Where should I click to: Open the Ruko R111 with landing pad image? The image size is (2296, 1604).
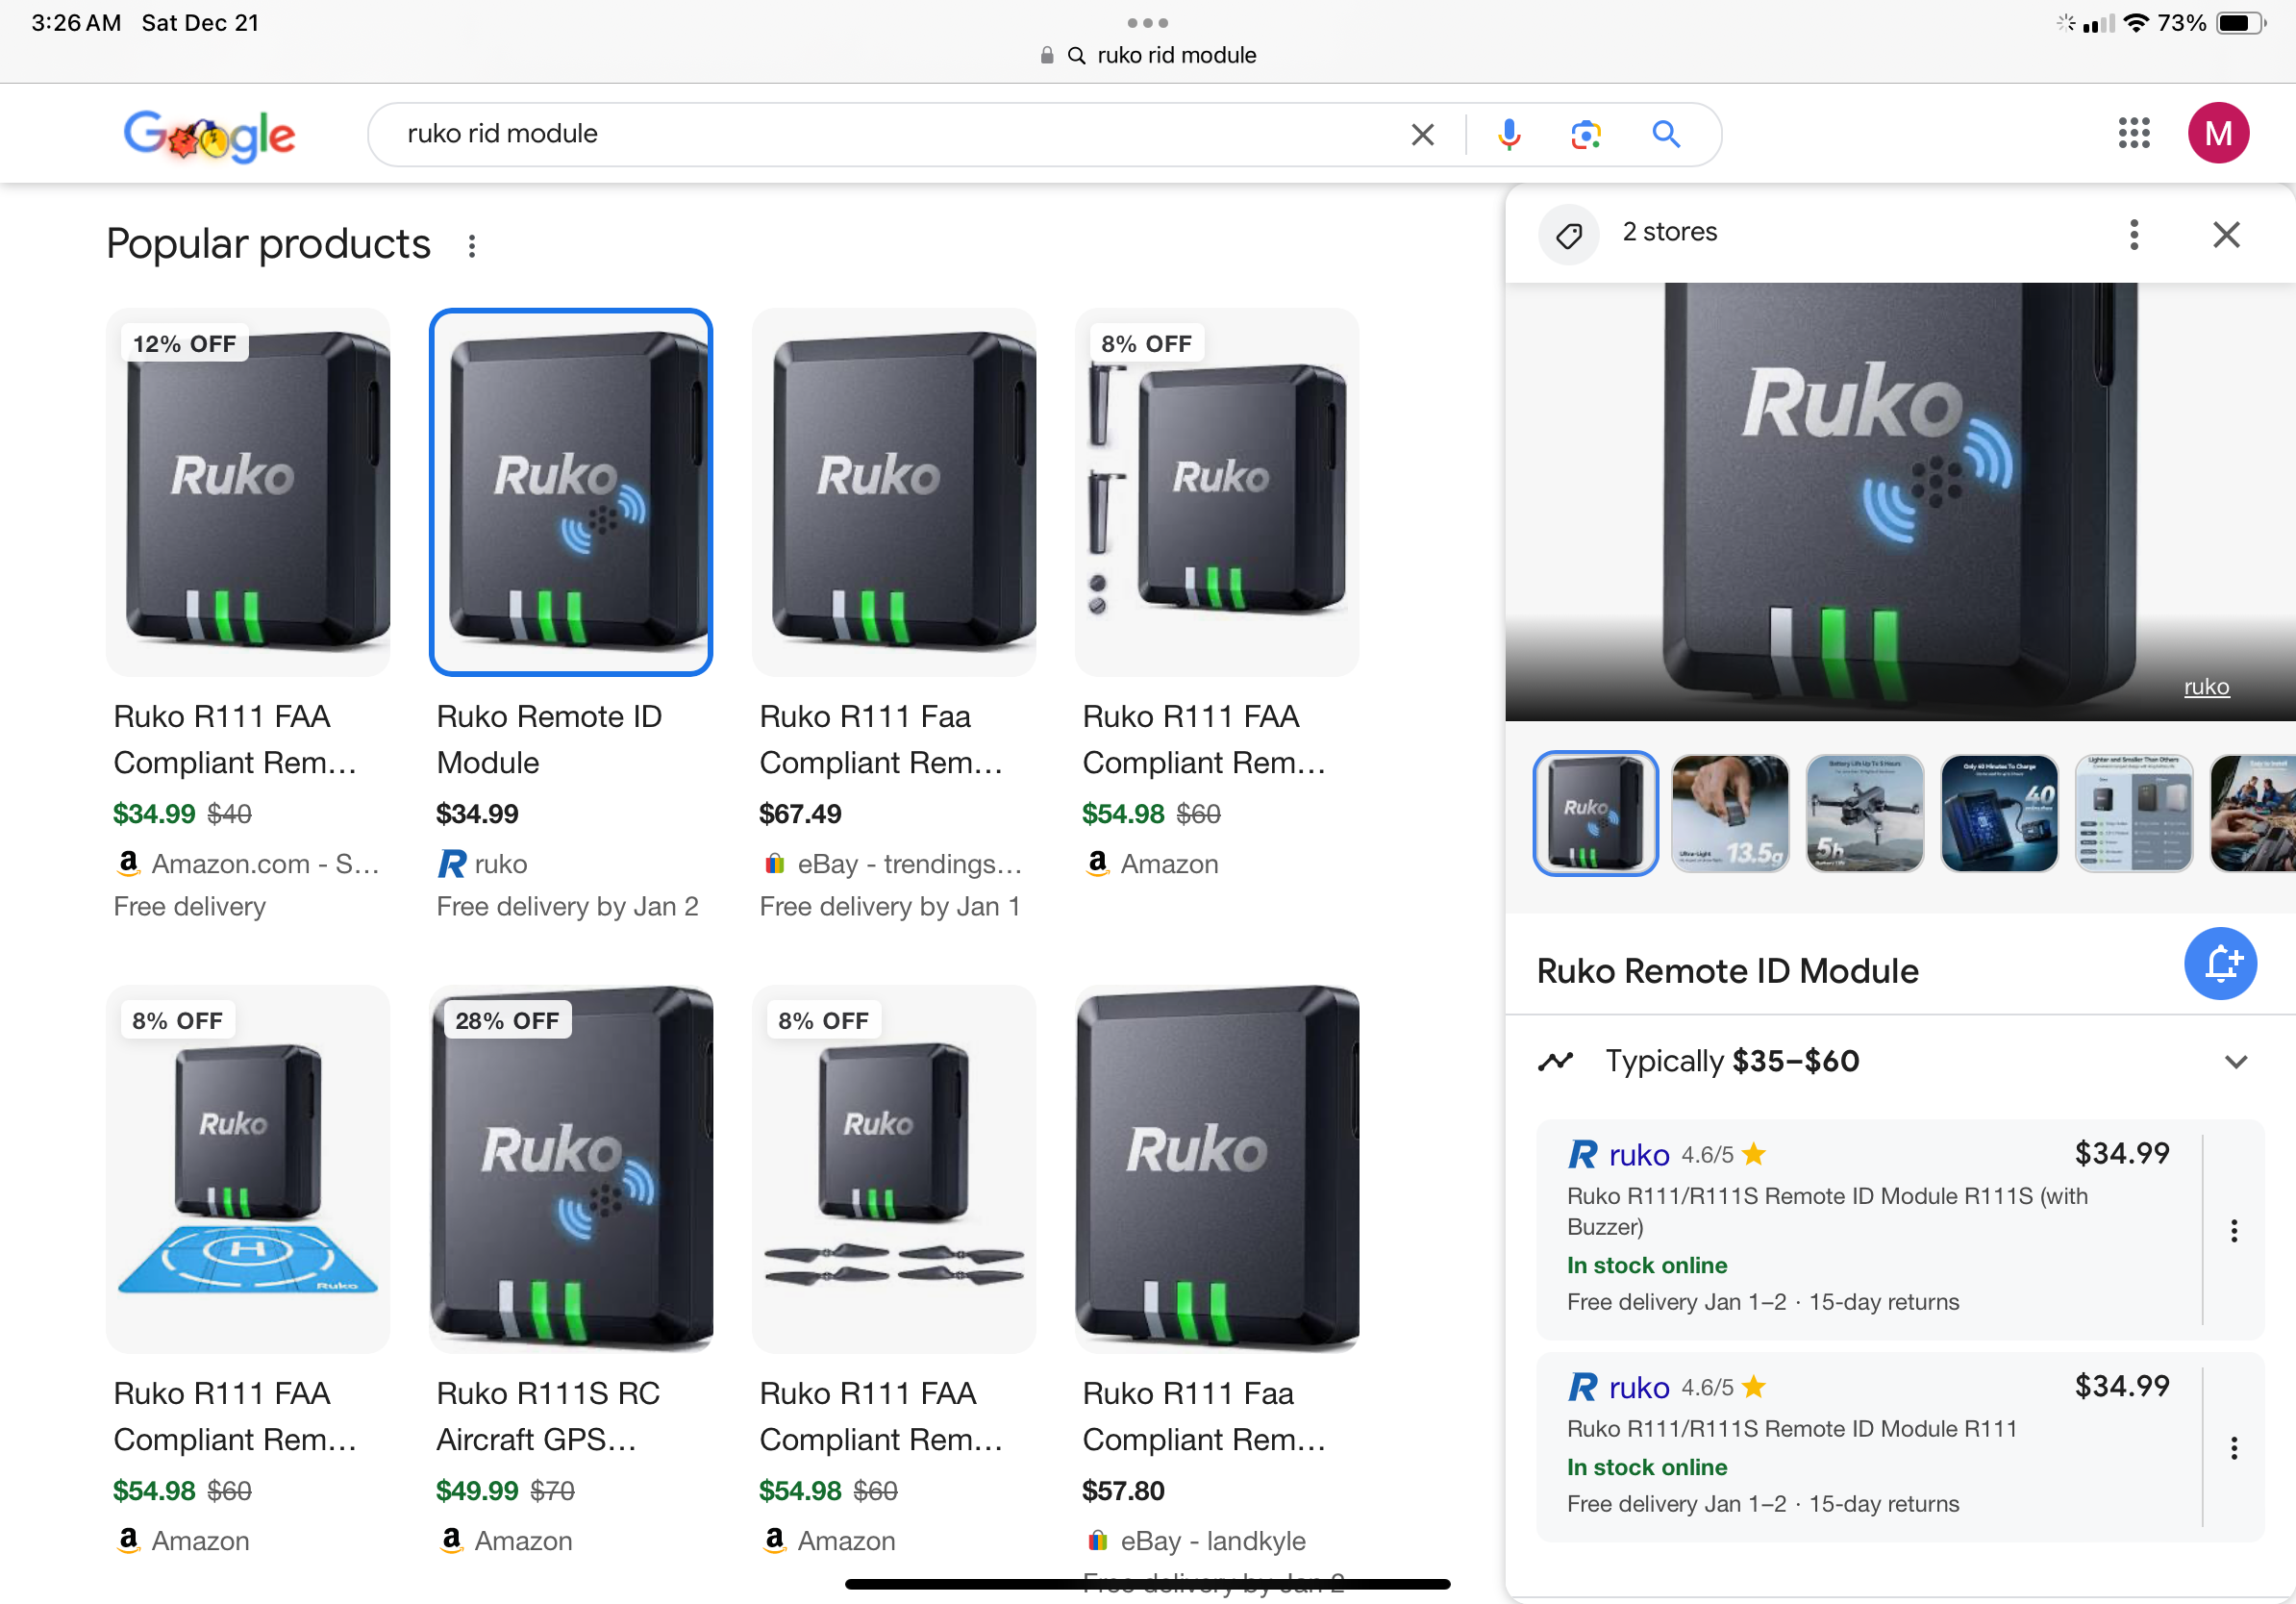(247, 1169)
